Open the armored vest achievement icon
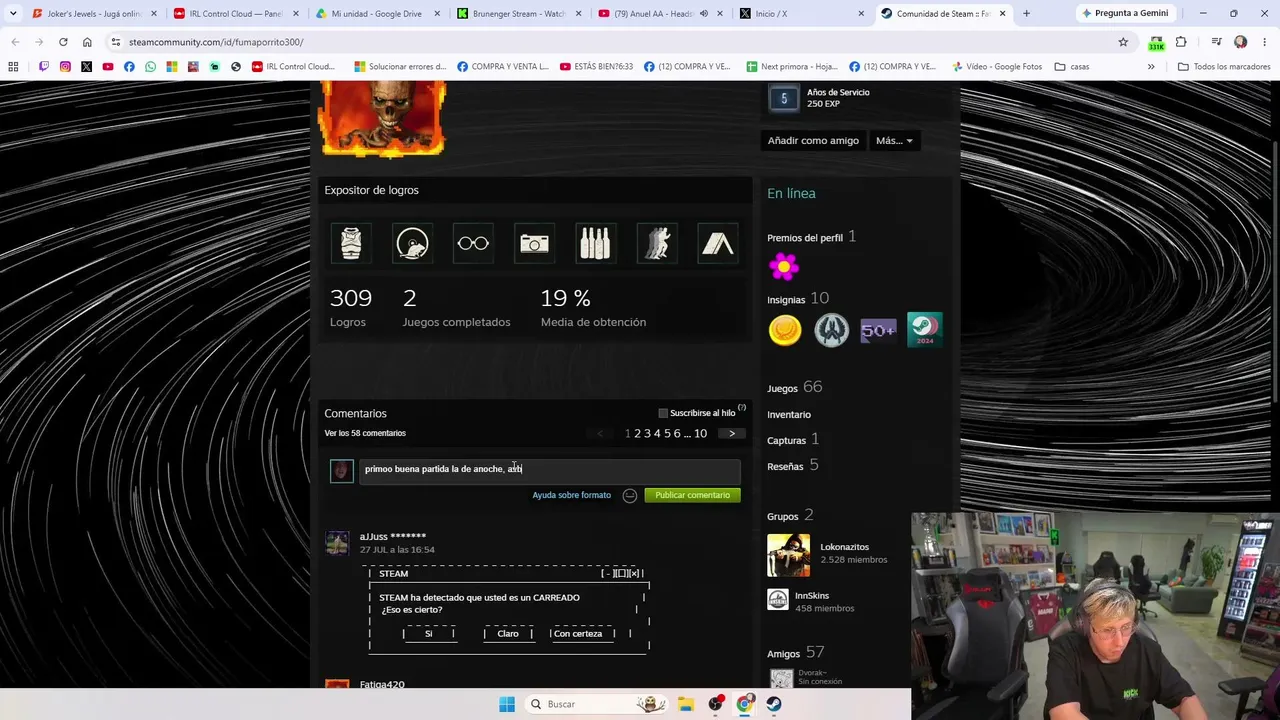Image resolution: width=1280 pixels, height=720 pixels. (x=351, y=243)
